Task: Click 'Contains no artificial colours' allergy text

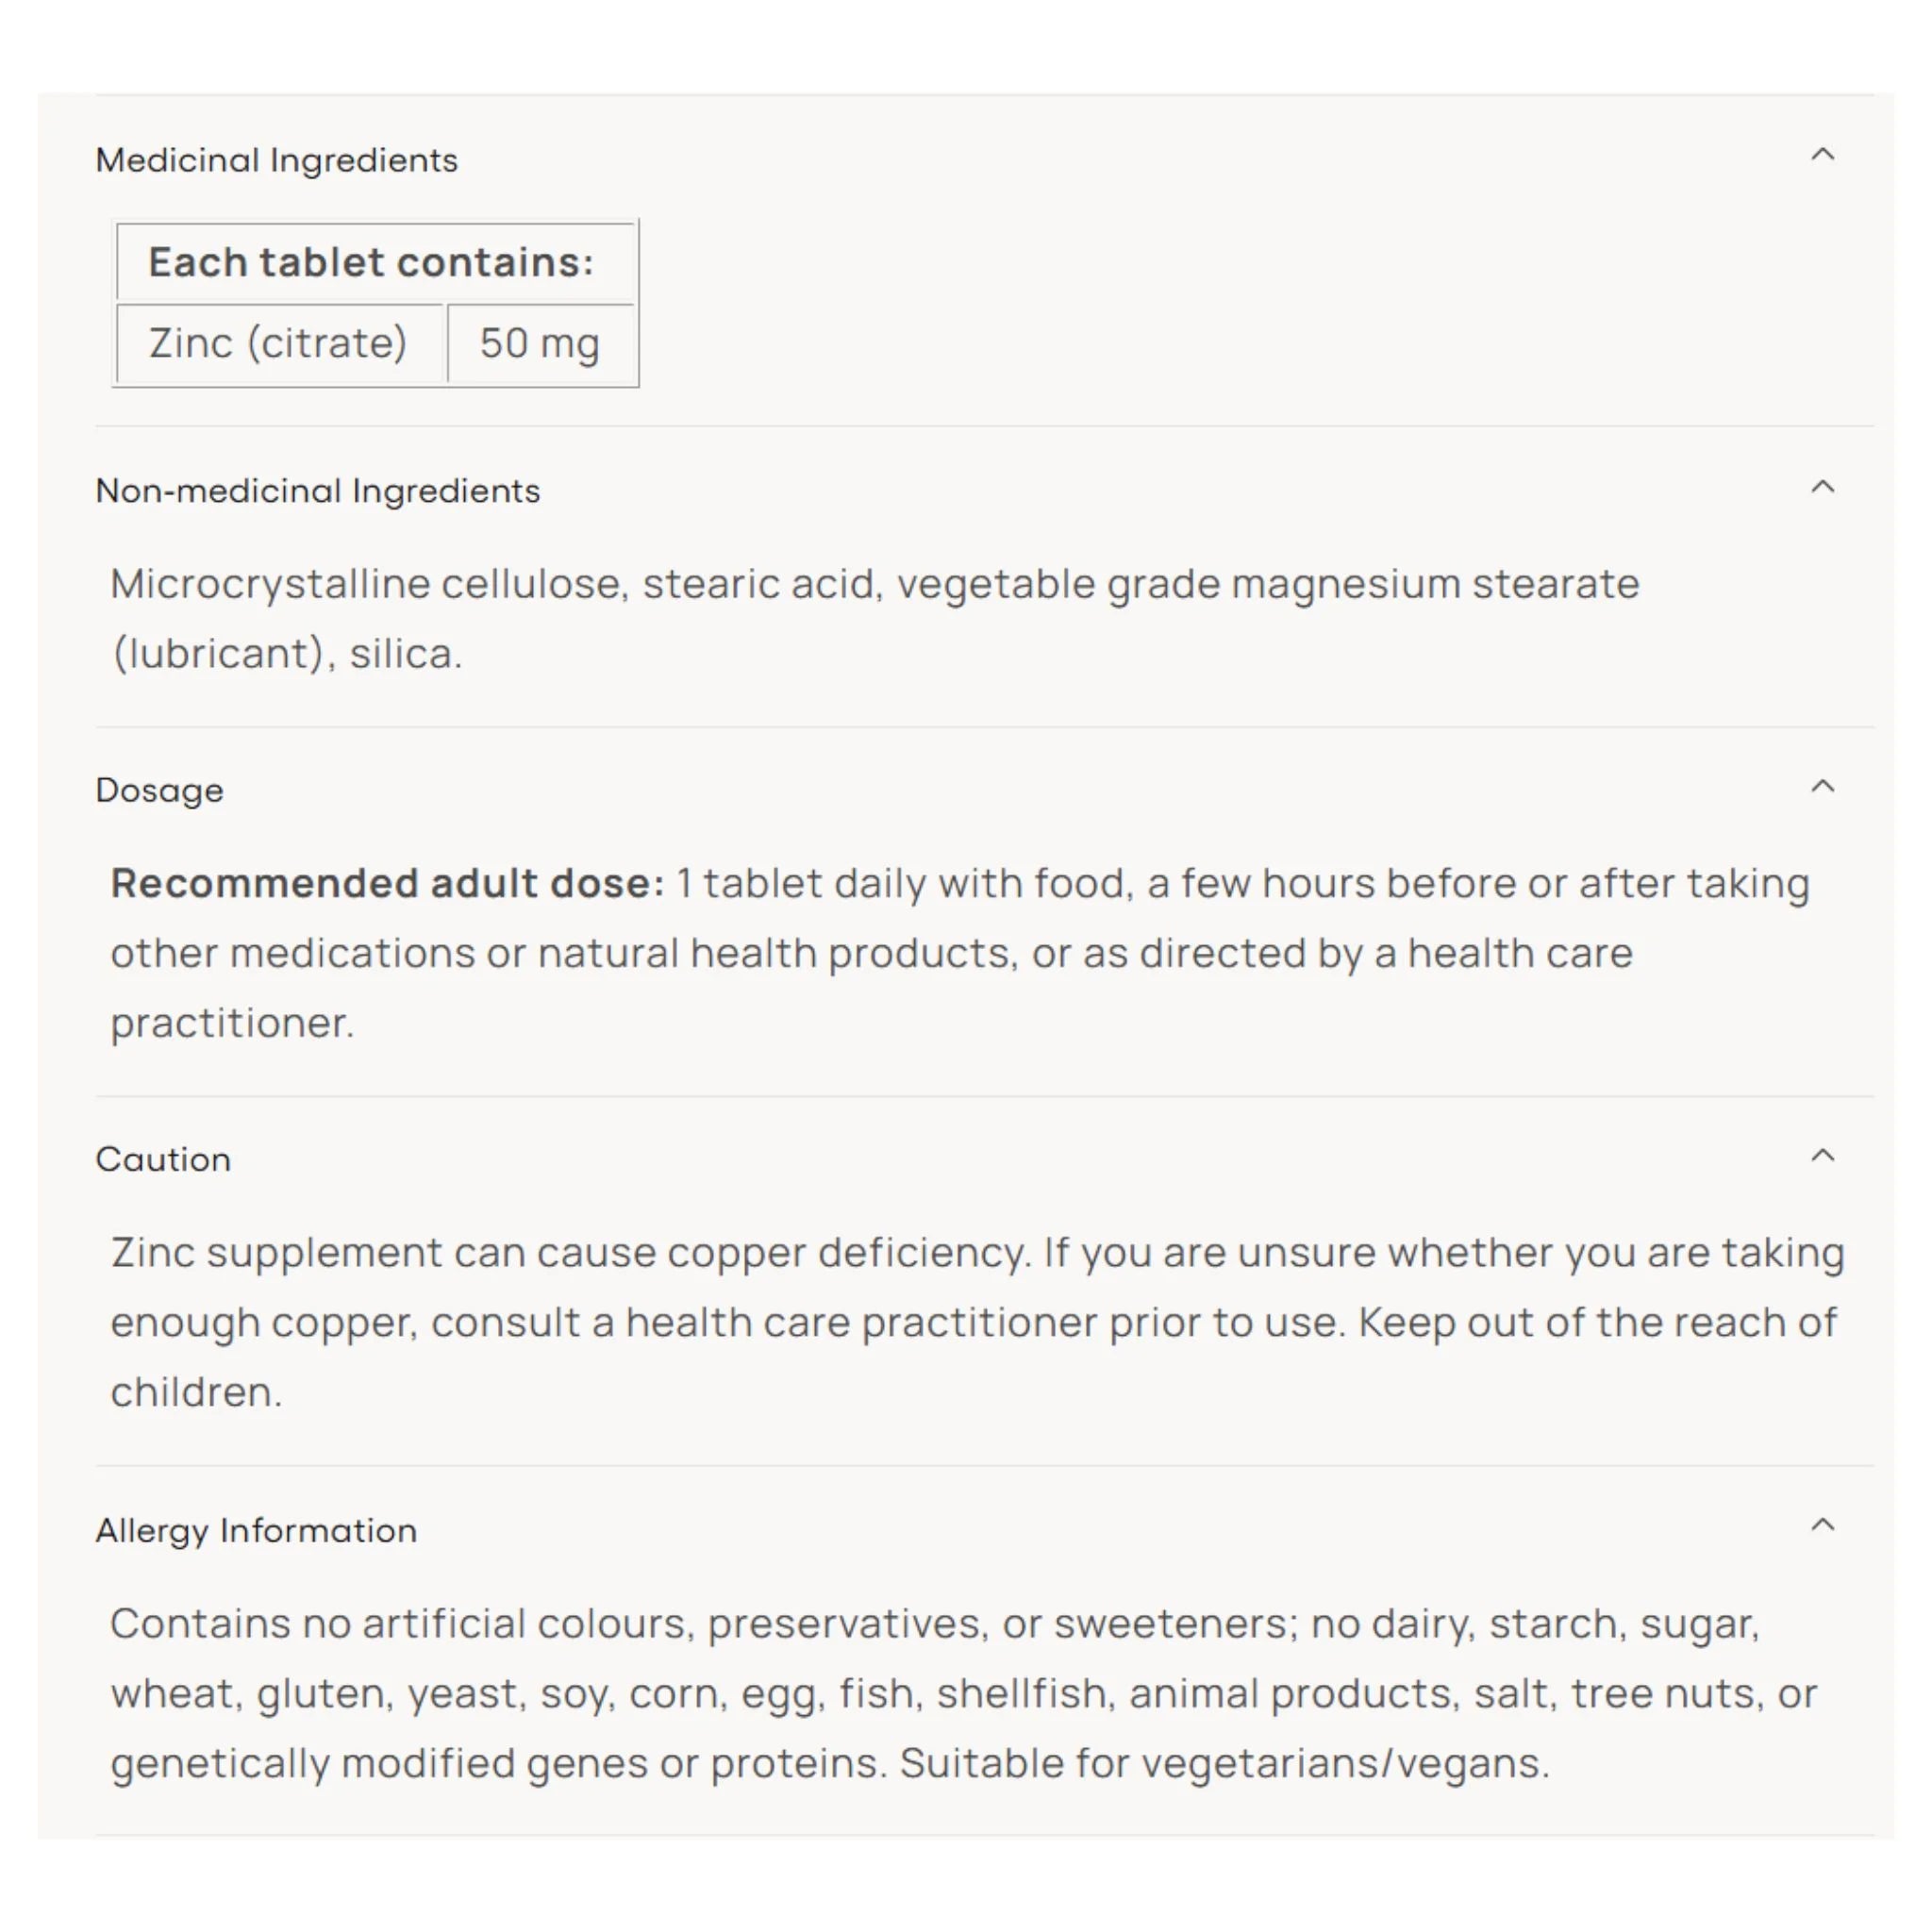Action: (x=400, y=1623)
